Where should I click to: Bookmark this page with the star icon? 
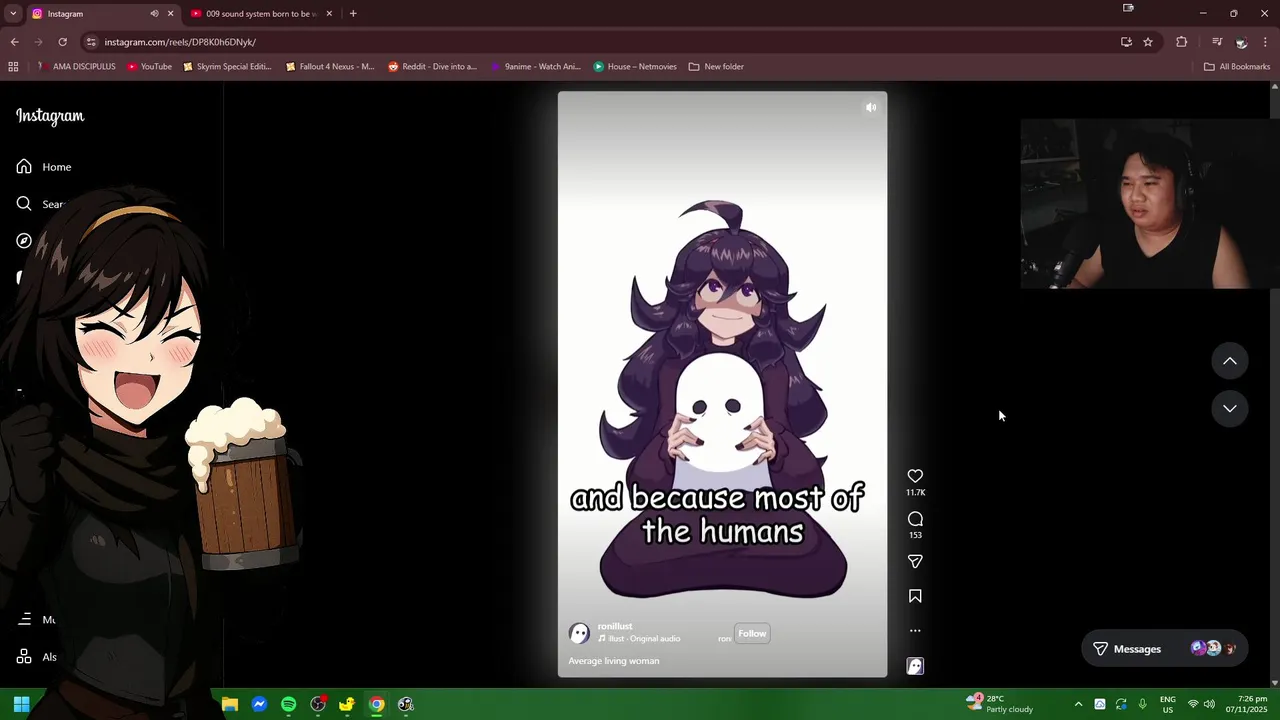tap(1148, 42)
